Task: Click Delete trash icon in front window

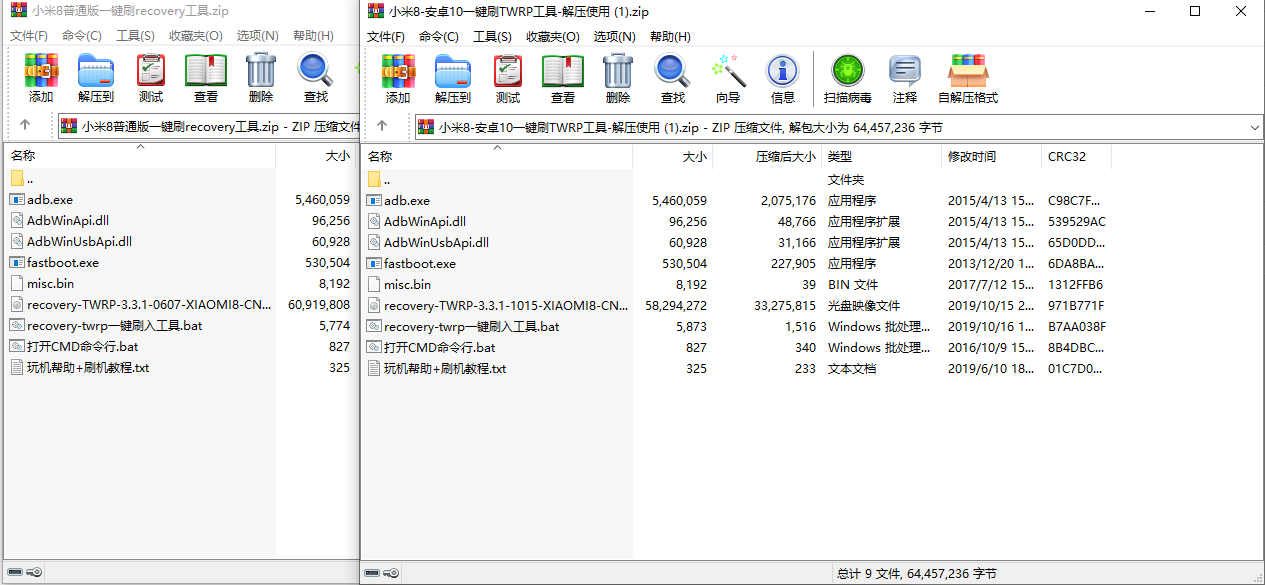Action: pyautogui.click(x=618, y=79)
